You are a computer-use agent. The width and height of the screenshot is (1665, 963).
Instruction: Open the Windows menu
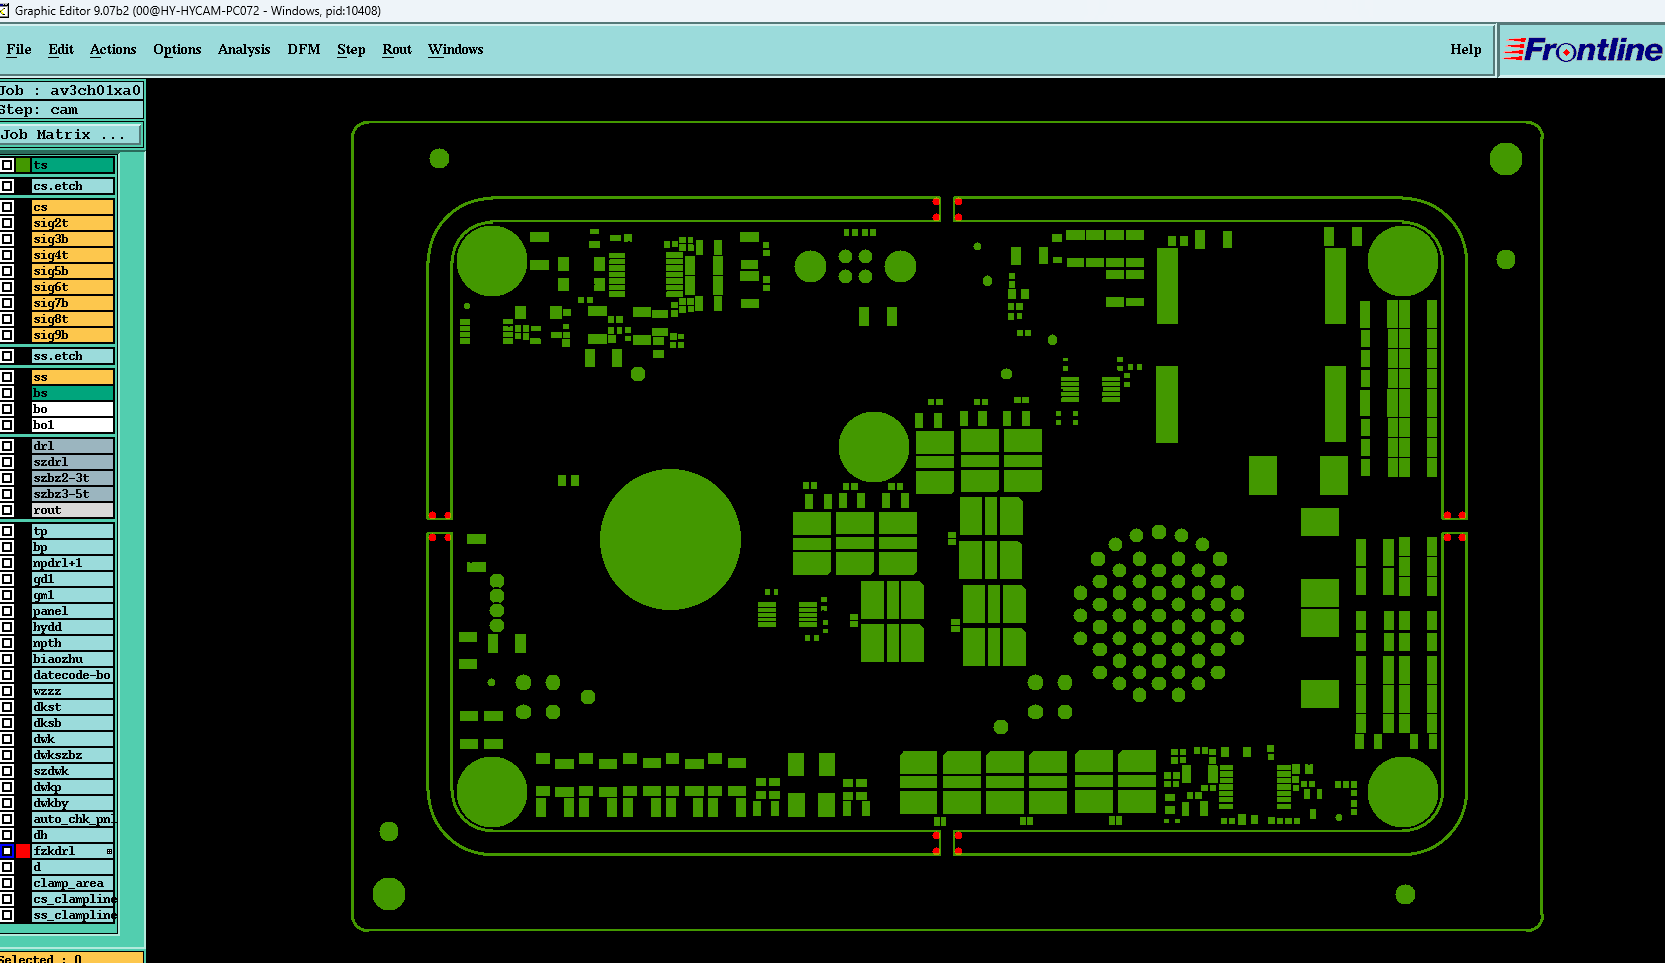coord(456,49)
